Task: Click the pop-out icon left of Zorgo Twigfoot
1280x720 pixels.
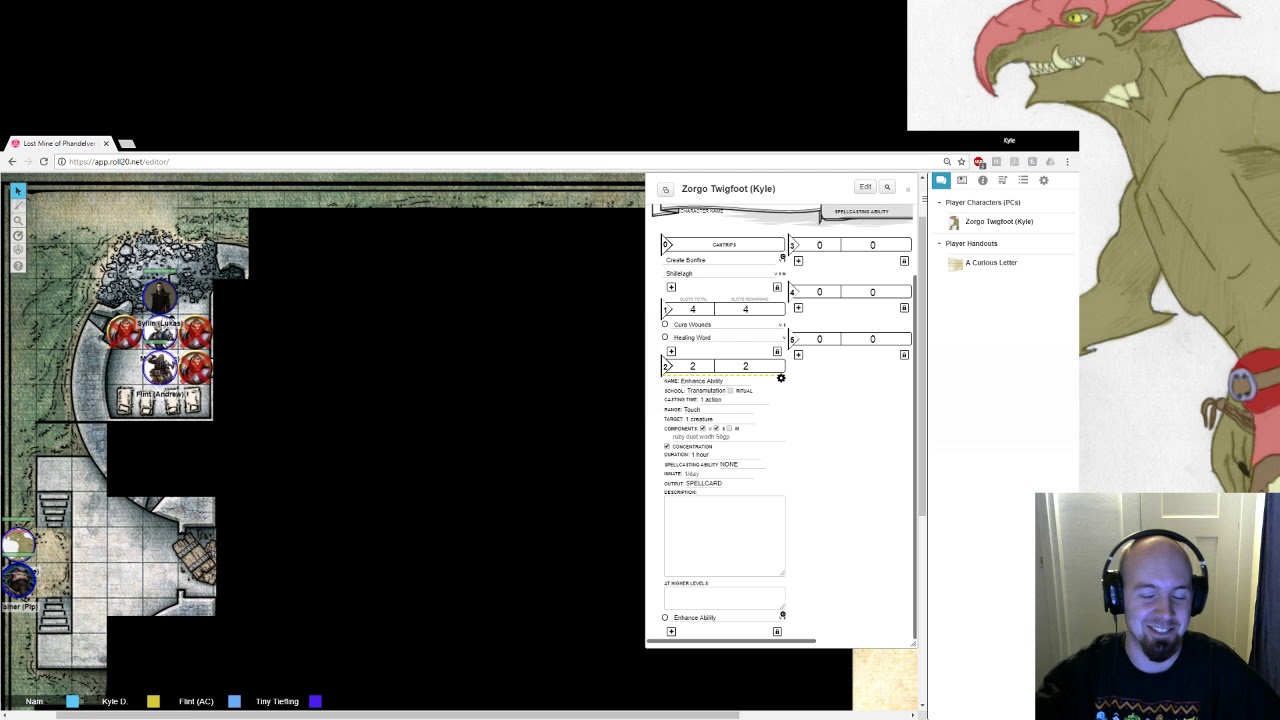Action: point(666,189)
